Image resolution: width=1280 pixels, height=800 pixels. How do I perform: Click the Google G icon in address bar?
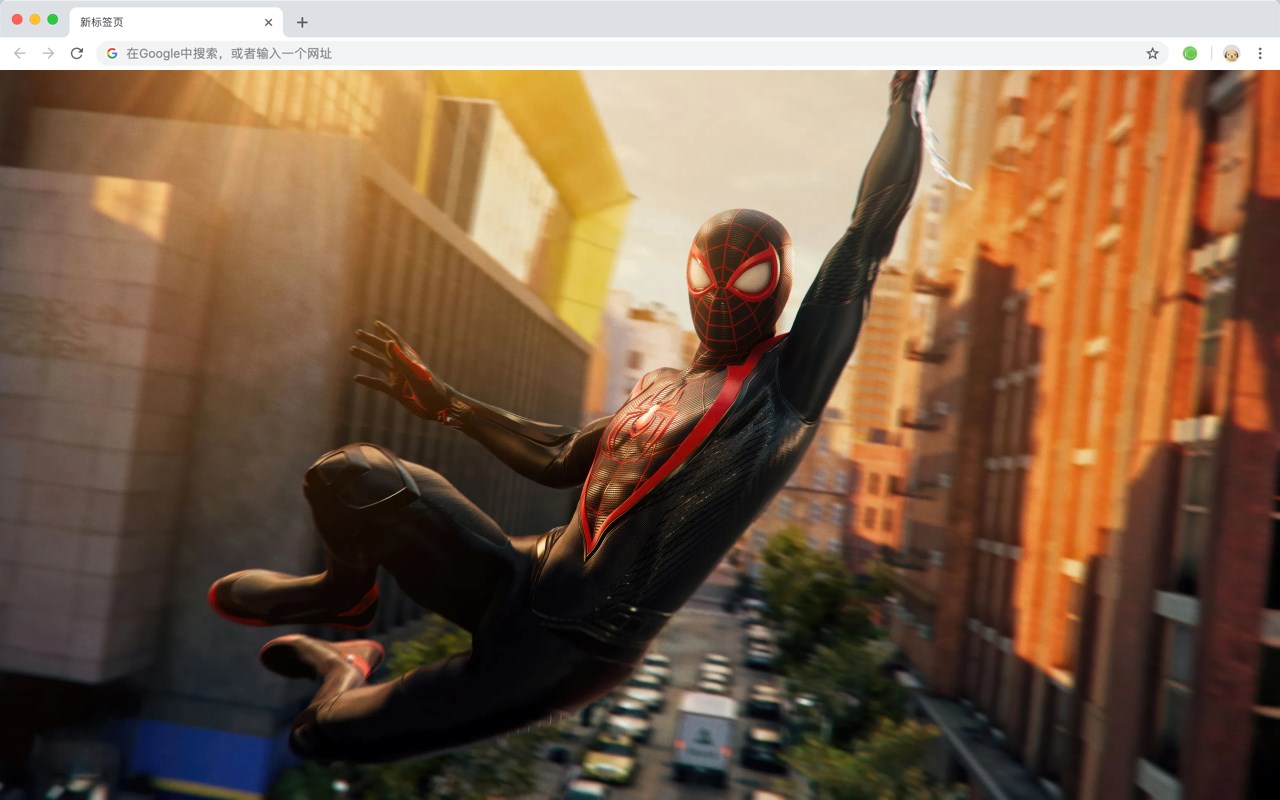click(111, 54)
